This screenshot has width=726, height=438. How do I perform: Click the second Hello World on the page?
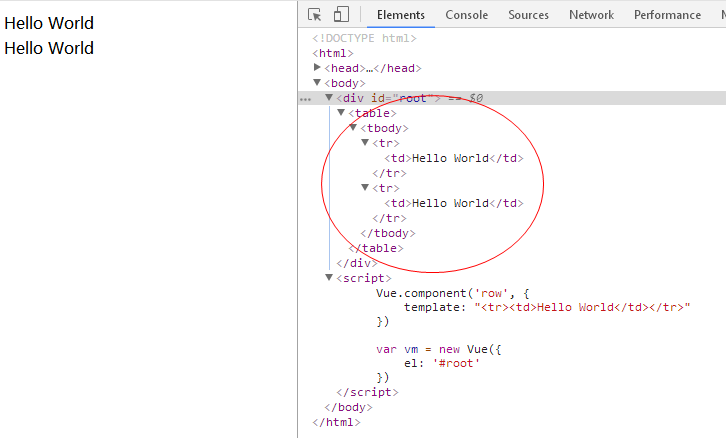click(49, 48)
